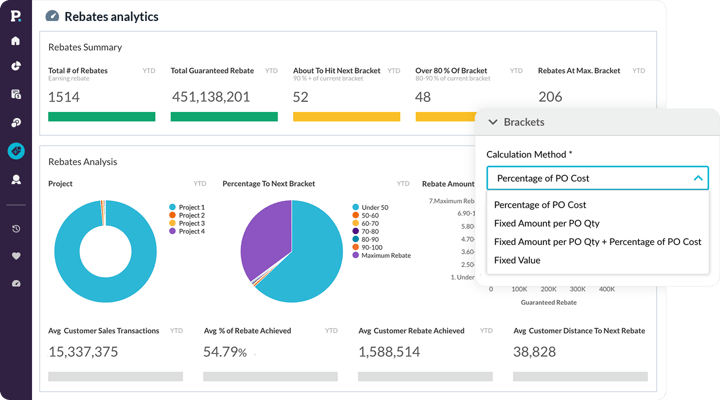Open the speedometer dashboard sidebar icon
Image resolution: width=720 pixels, height=400 pixels.
click(16, 283)
